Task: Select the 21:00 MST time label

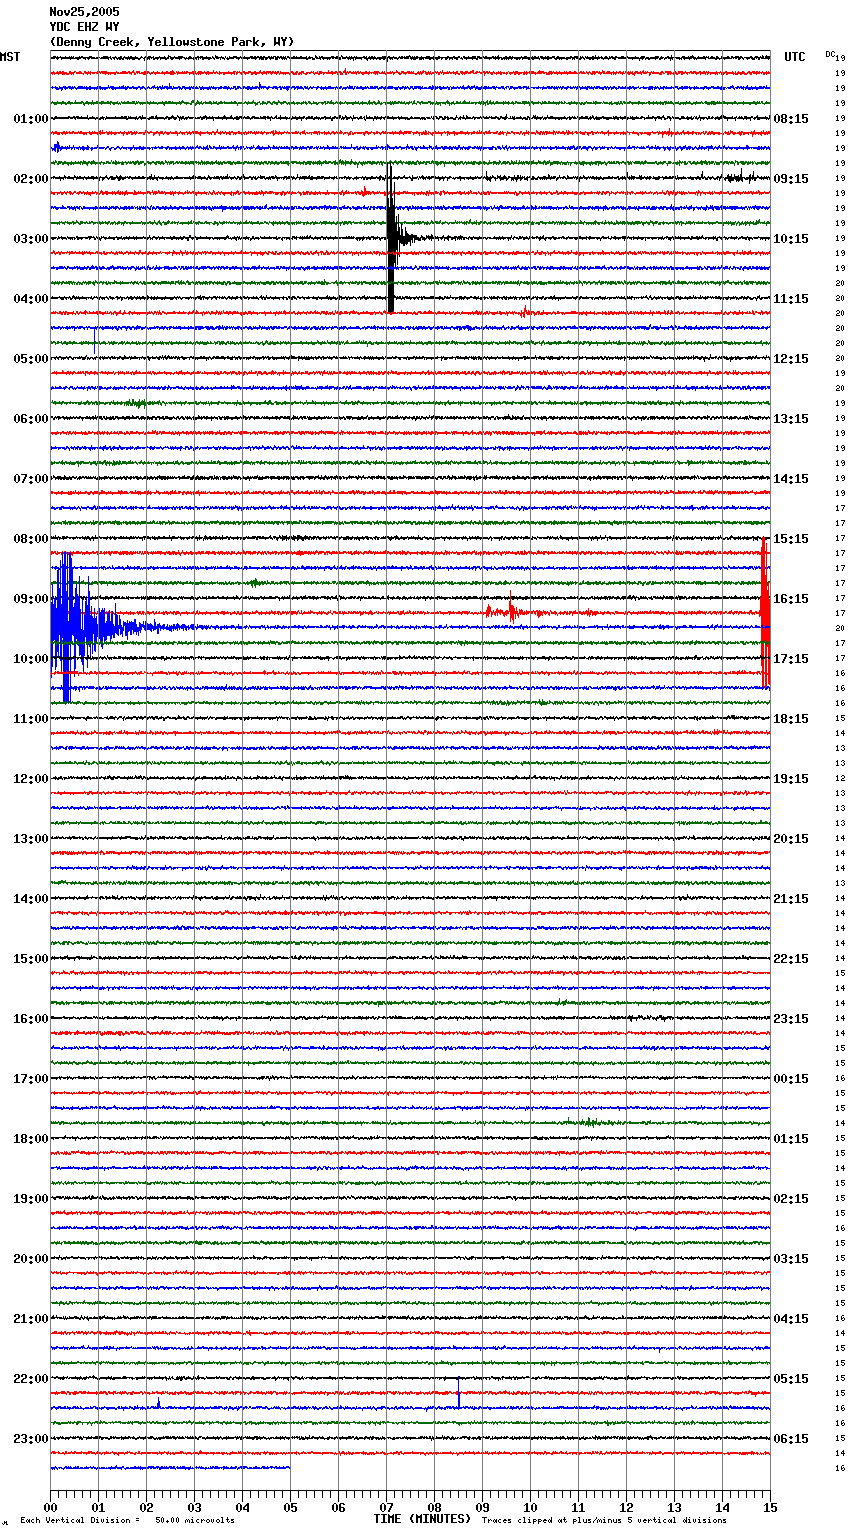Action: click(30, 1319)
